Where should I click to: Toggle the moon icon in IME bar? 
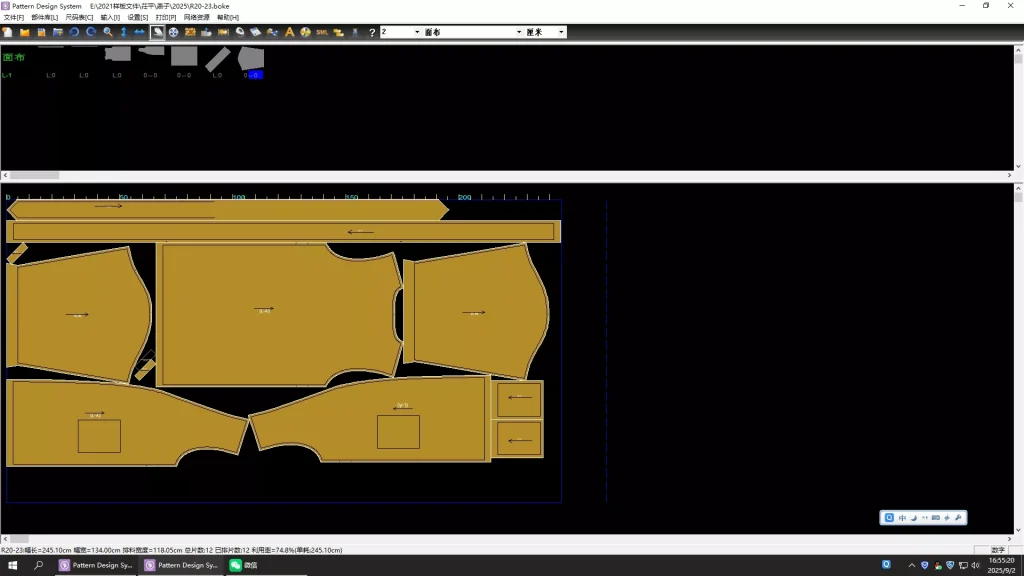coord(913,518)
